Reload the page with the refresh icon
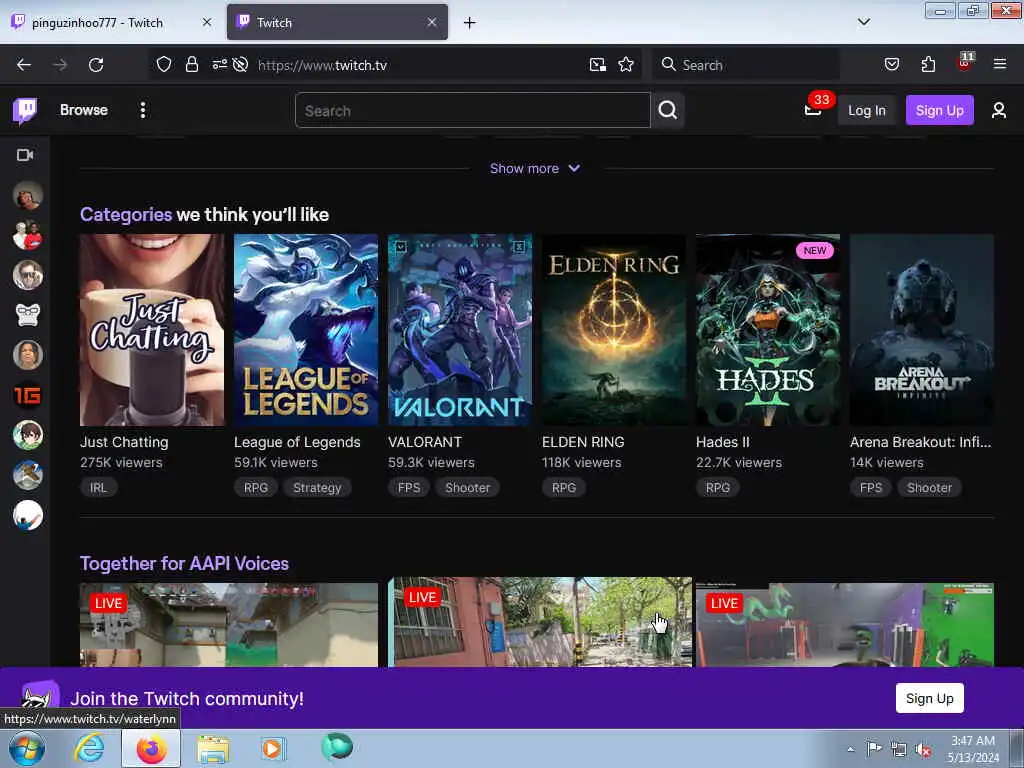Image resolution: width=1024 pixels, height=768 pixels. coord(96,65)
